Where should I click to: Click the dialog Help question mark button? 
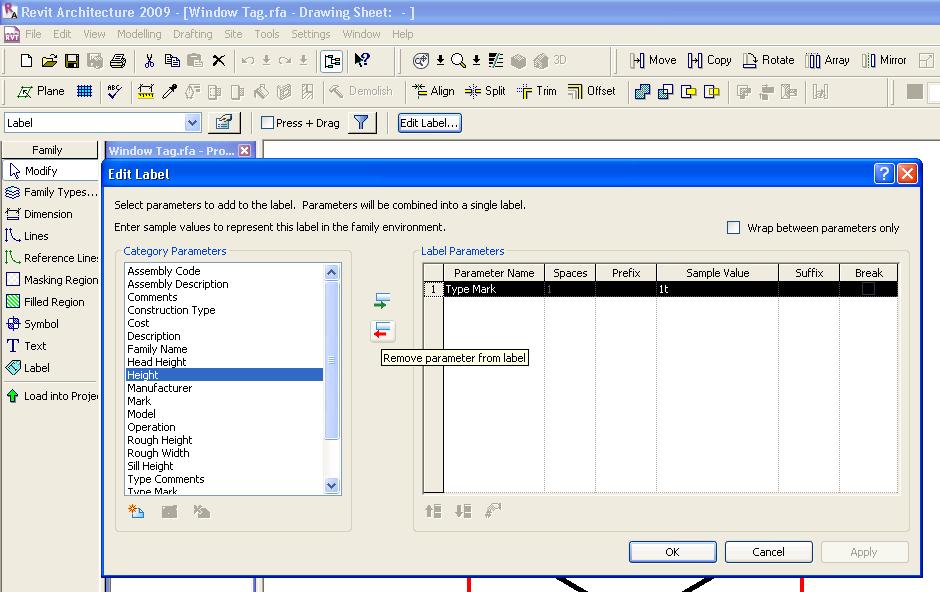coord(883,174)
